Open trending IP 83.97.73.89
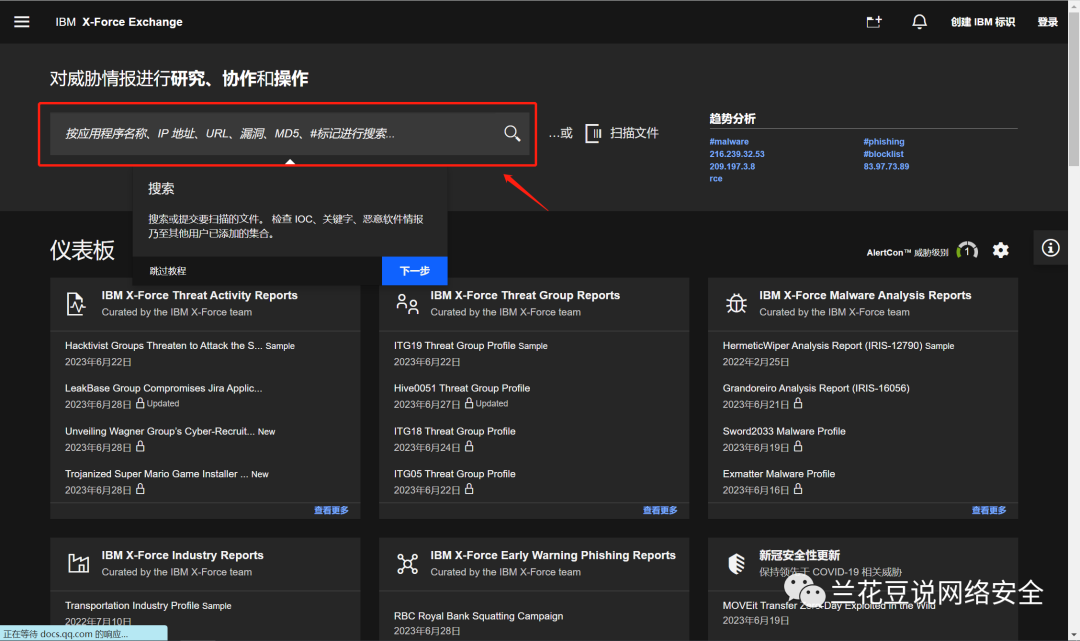The image size is (1080, 641). coord(886,167)
